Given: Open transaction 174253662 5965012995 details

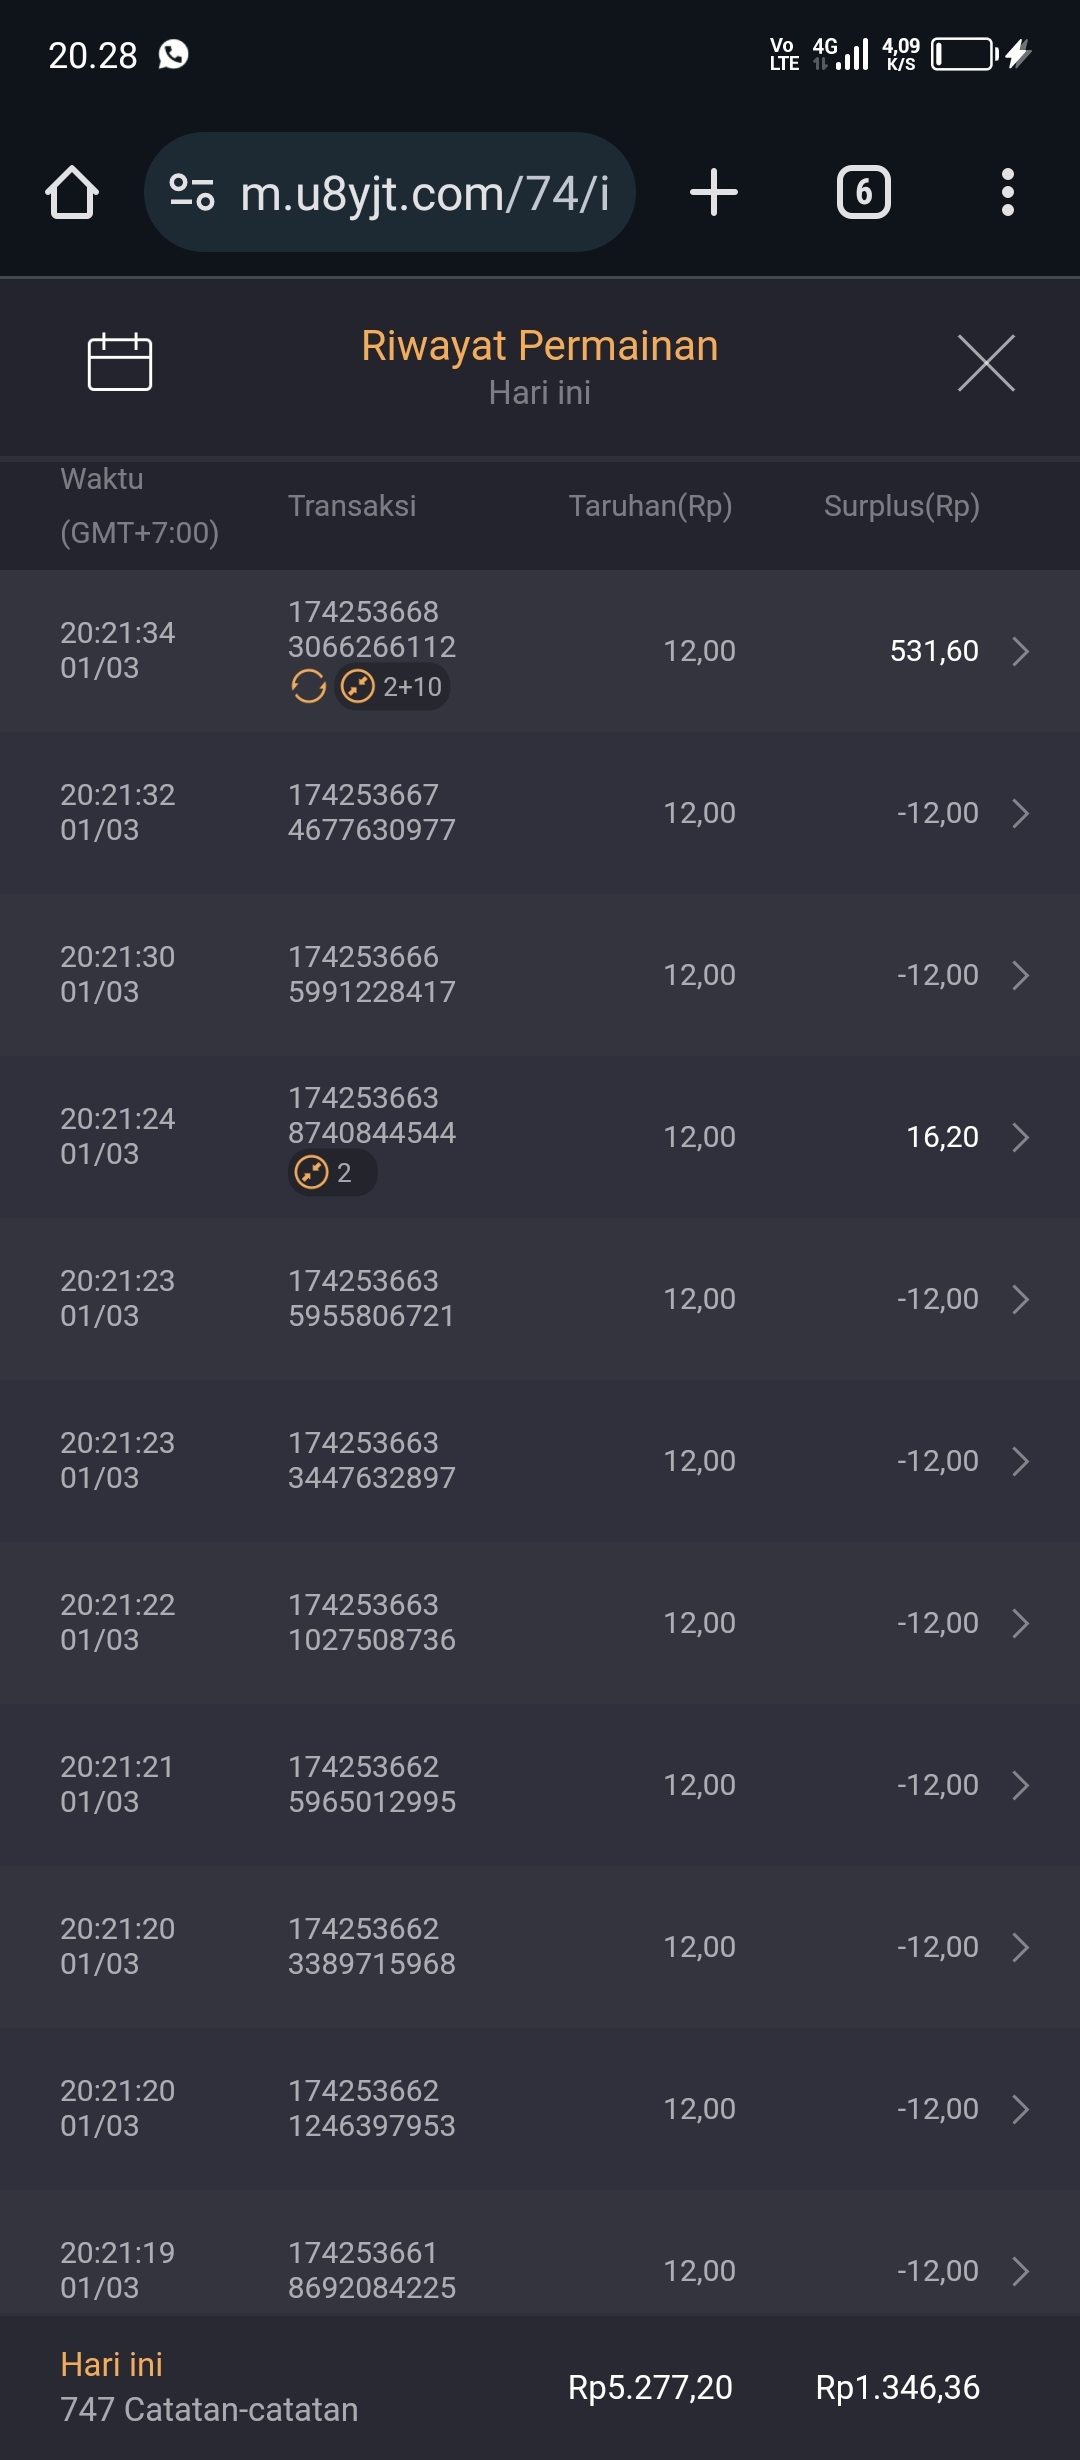Looking at the screenshot, I should tap(372, 1784).
